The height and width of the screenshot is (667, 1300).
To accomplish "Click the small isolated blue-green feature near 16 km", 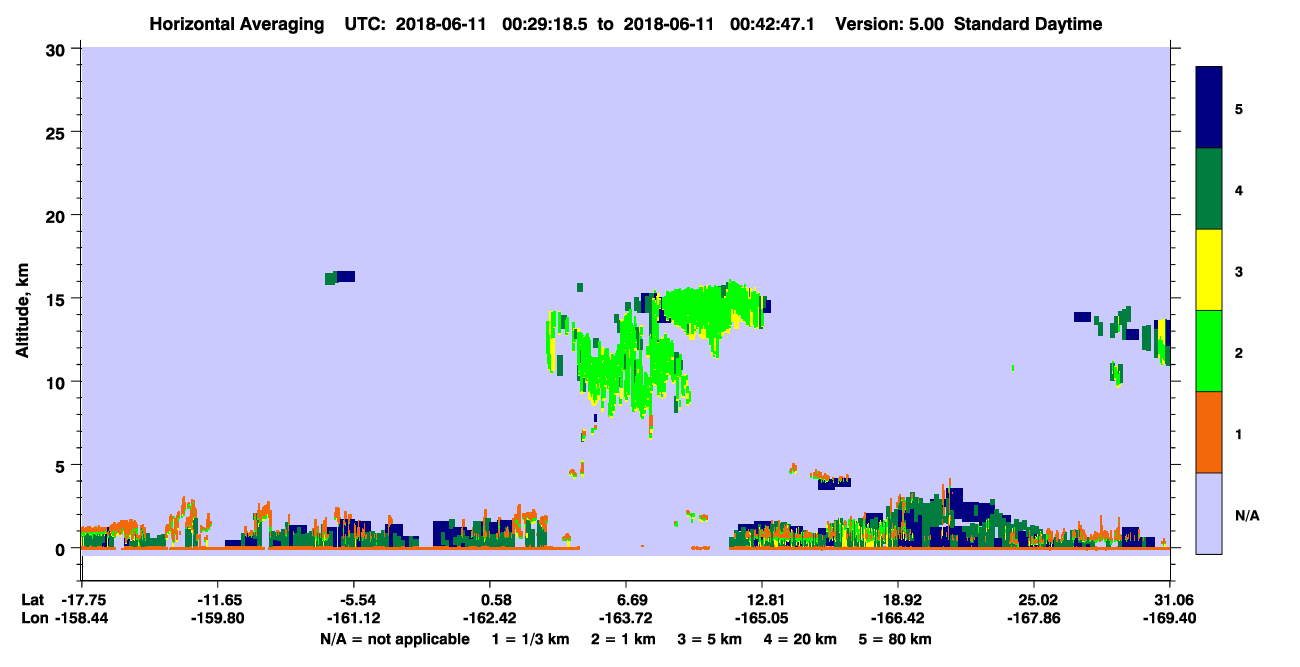I will (x=340, y=277).
